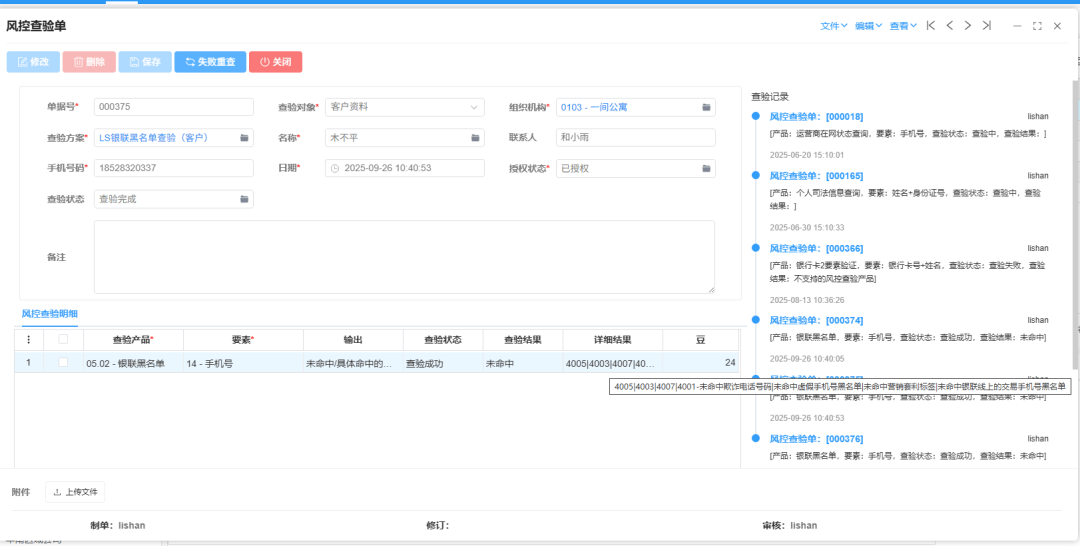This screenshot has width=1080, height=546.
Task: Click the 要素 column header
Action: [243, 339]
